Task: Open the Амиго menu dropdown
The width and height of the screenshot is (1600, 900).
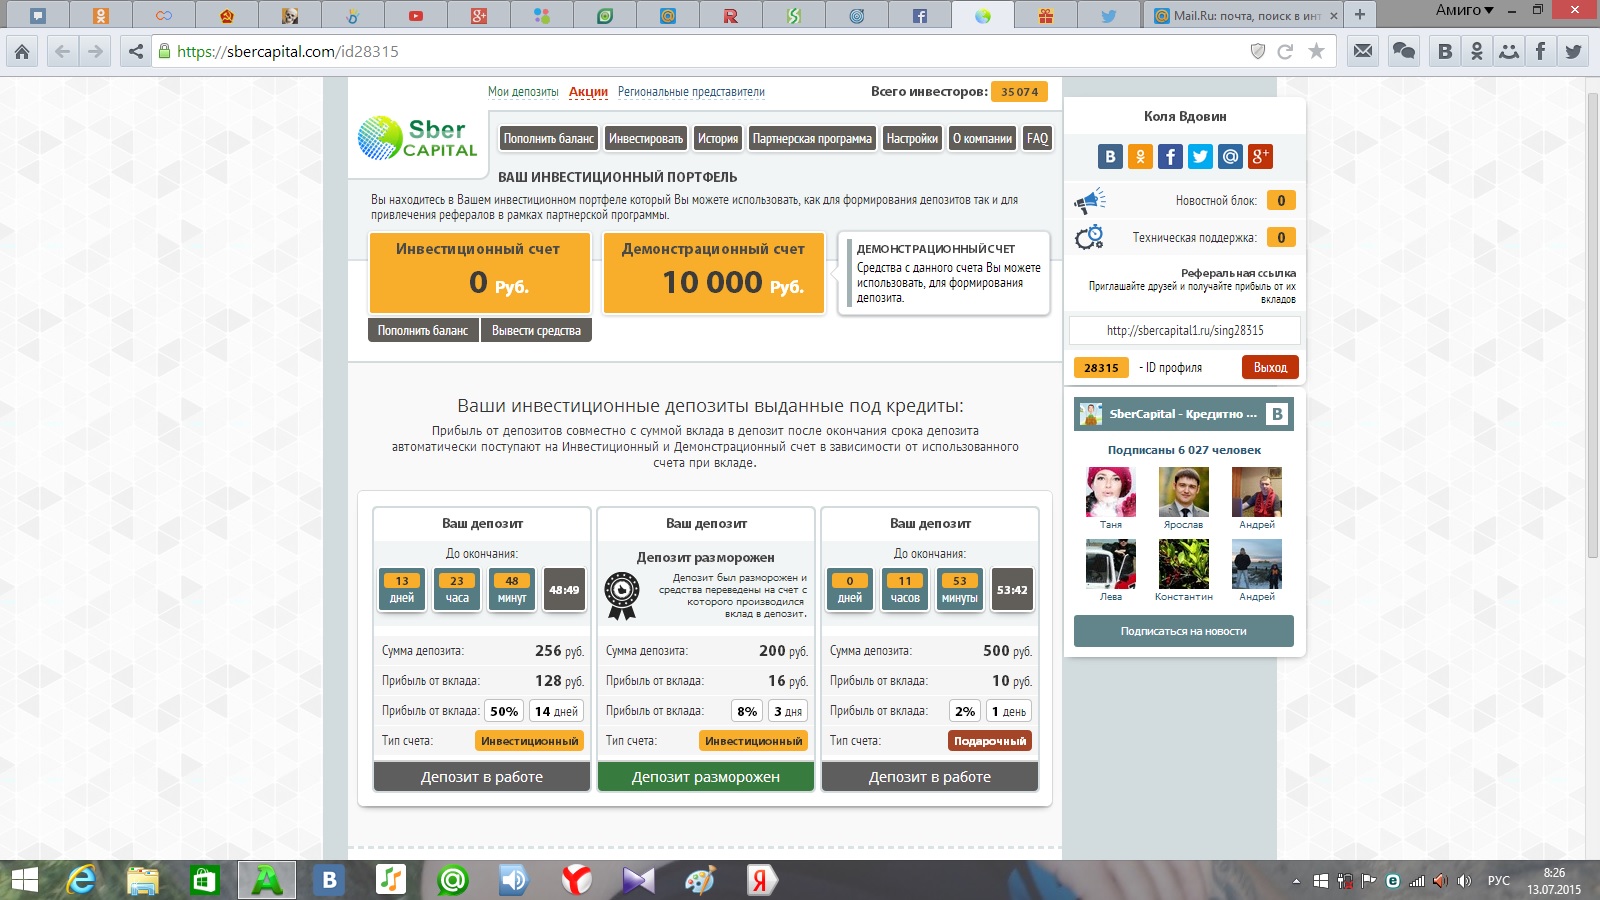Action: tap(1465, 10)
